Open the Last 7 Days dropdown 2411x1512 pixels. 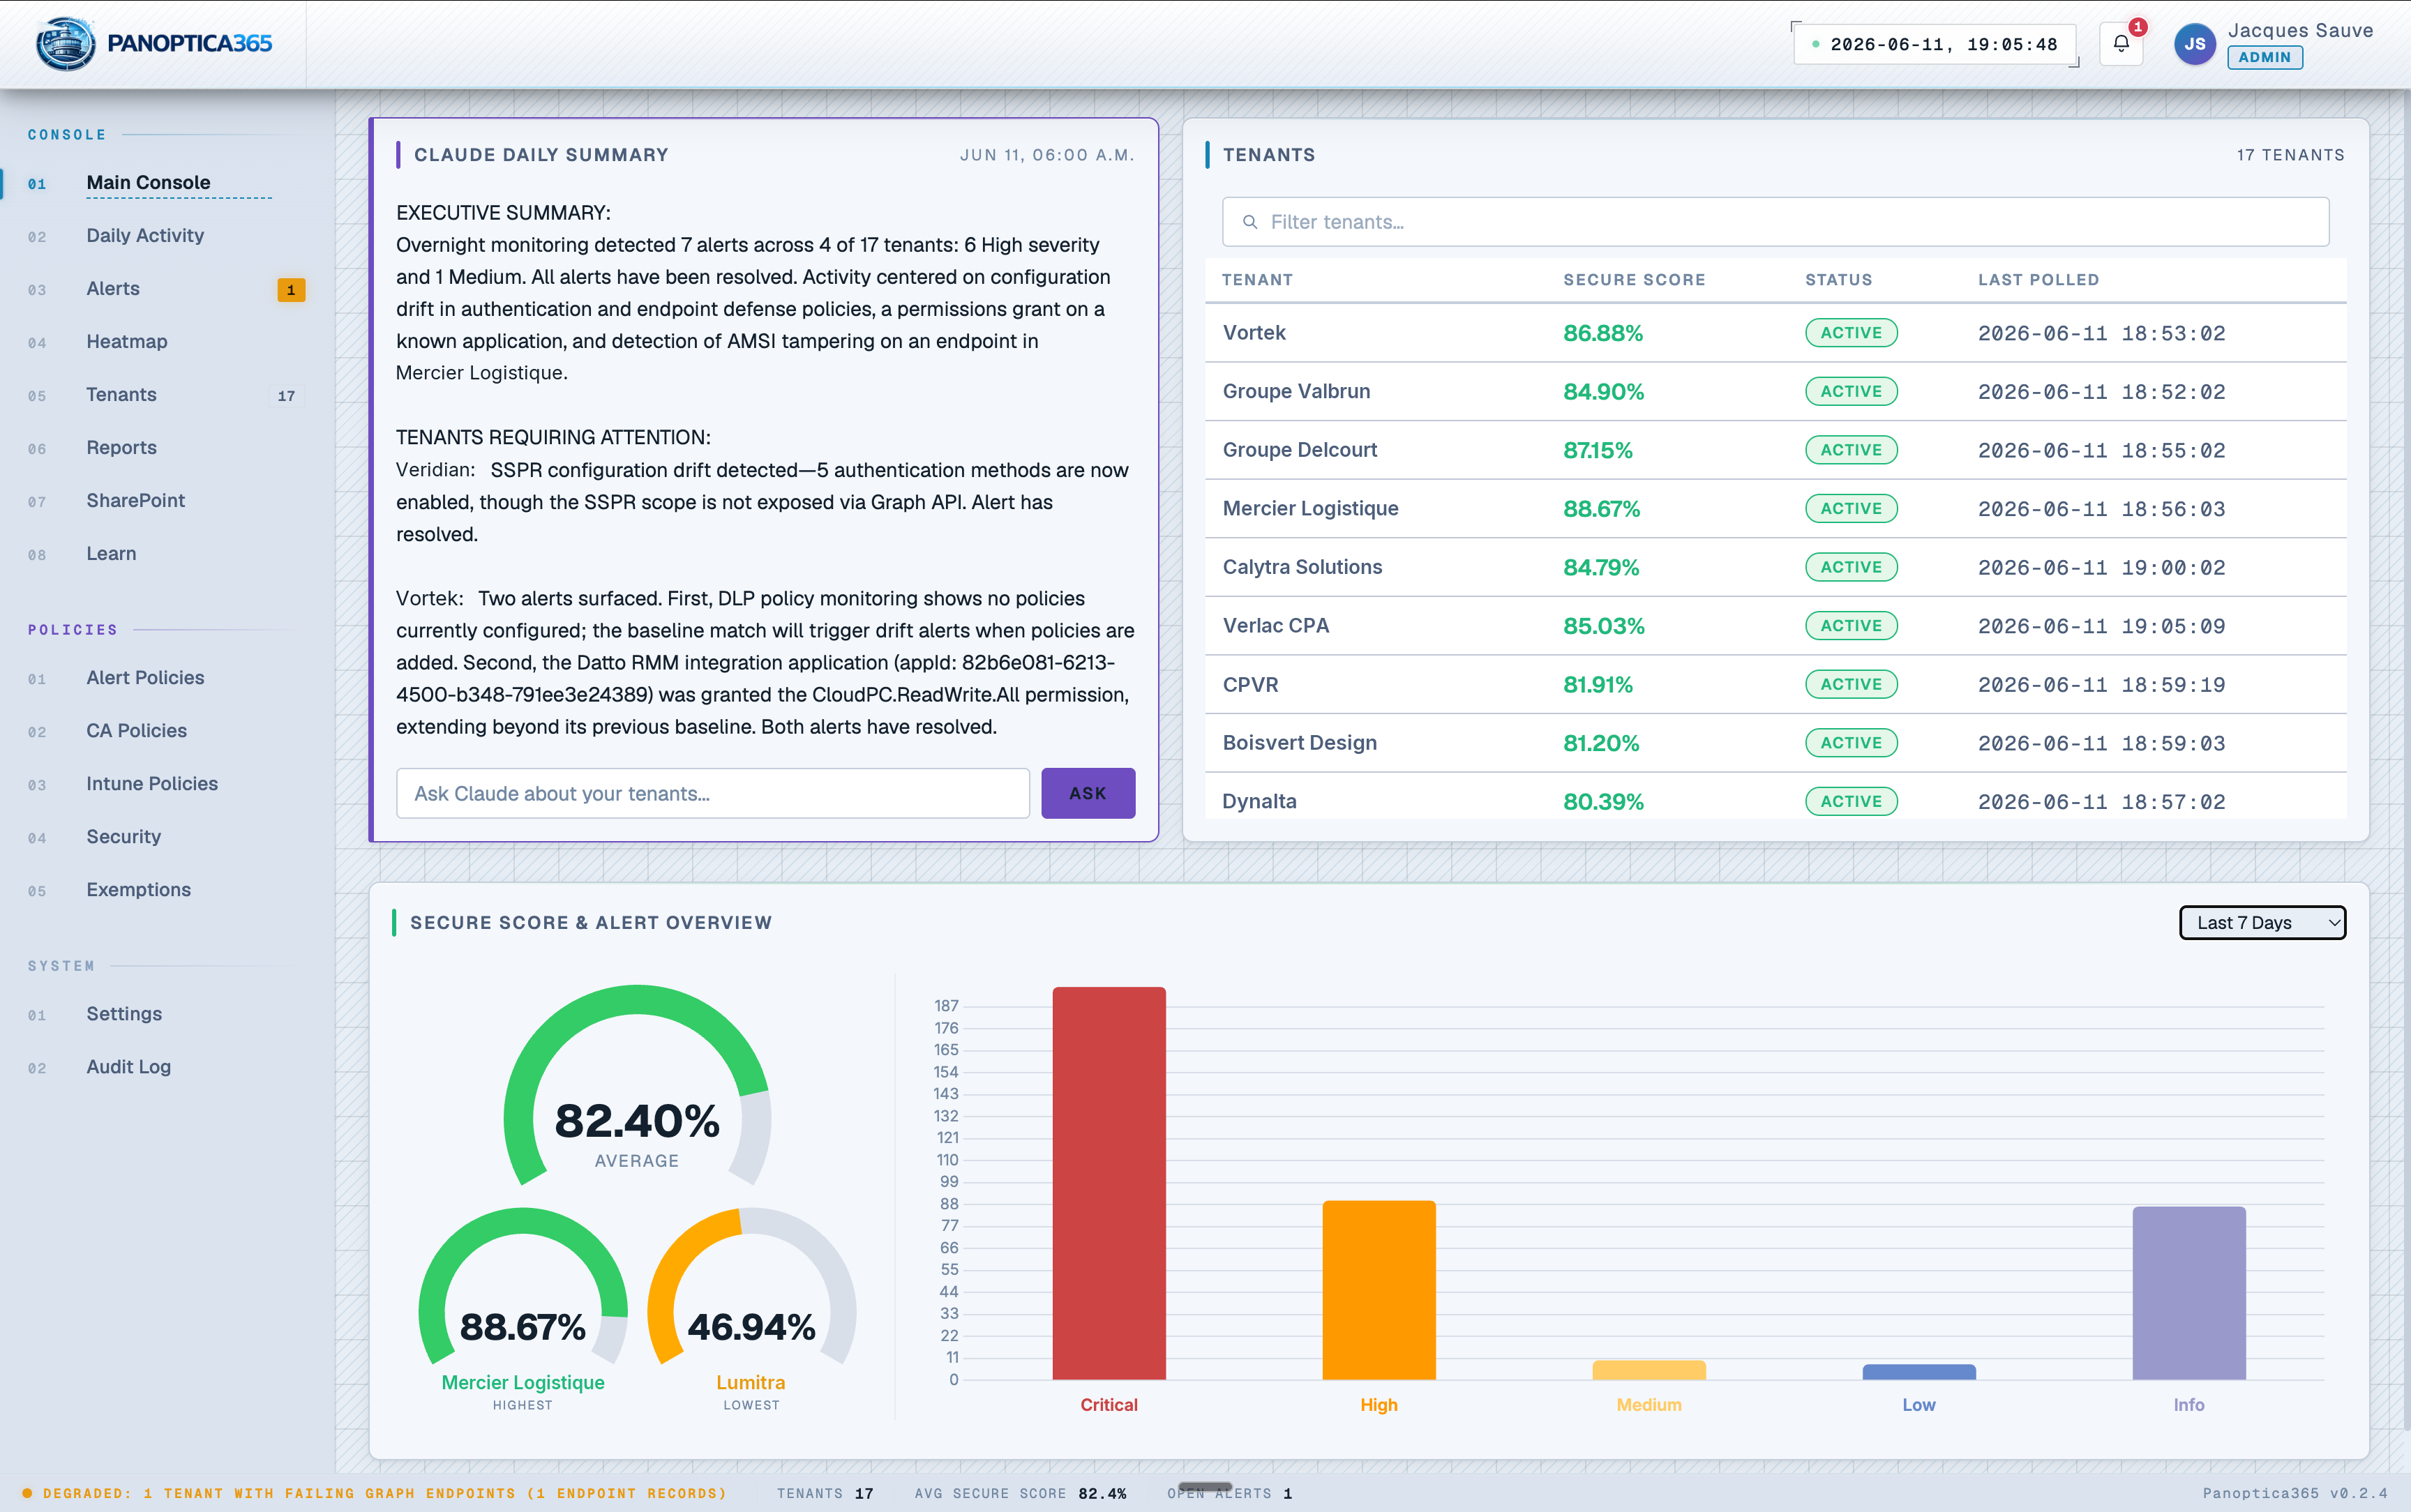[x=2262, y=923]
